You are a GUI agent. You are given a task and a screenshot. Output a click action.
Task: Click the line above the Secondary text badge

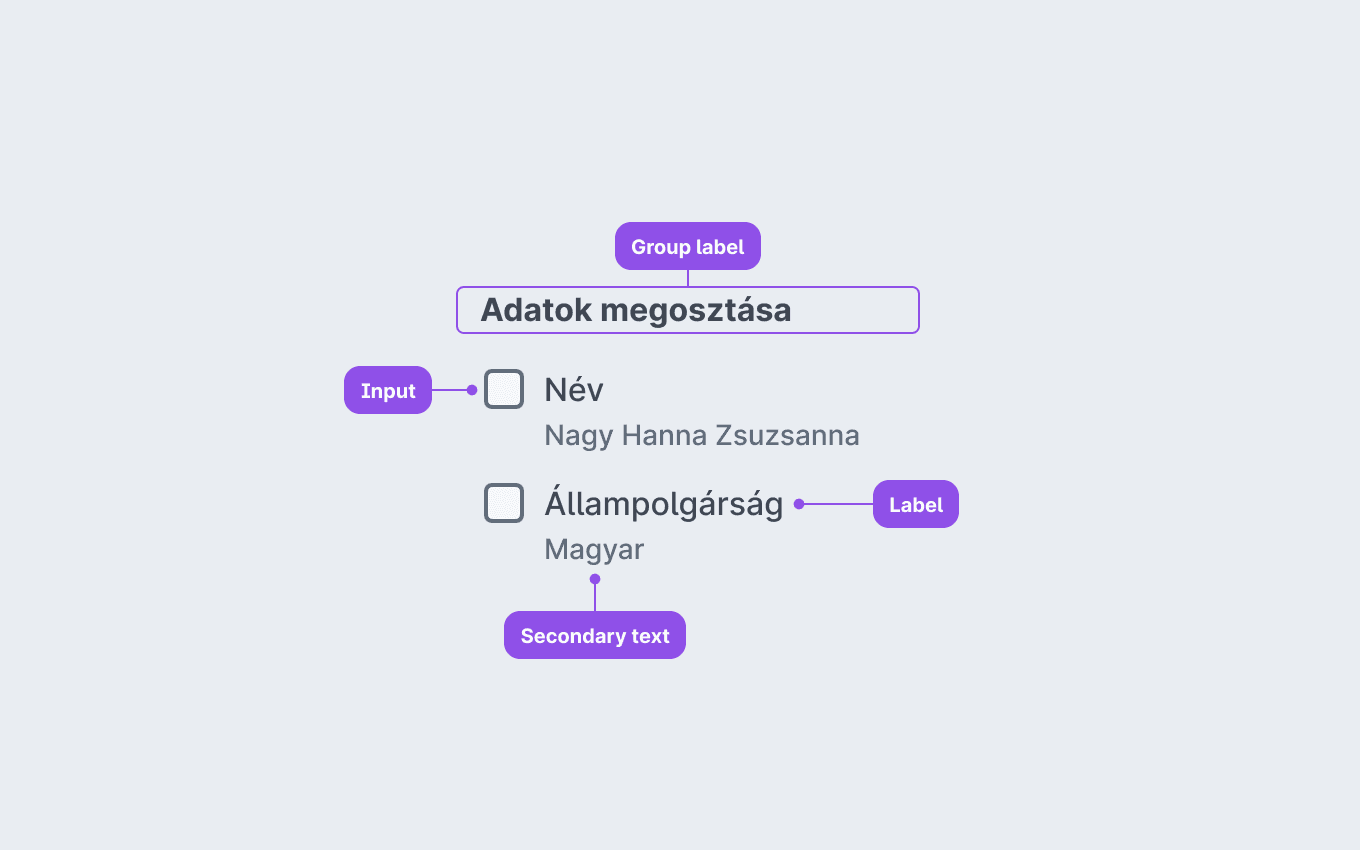tap(595, 598)
